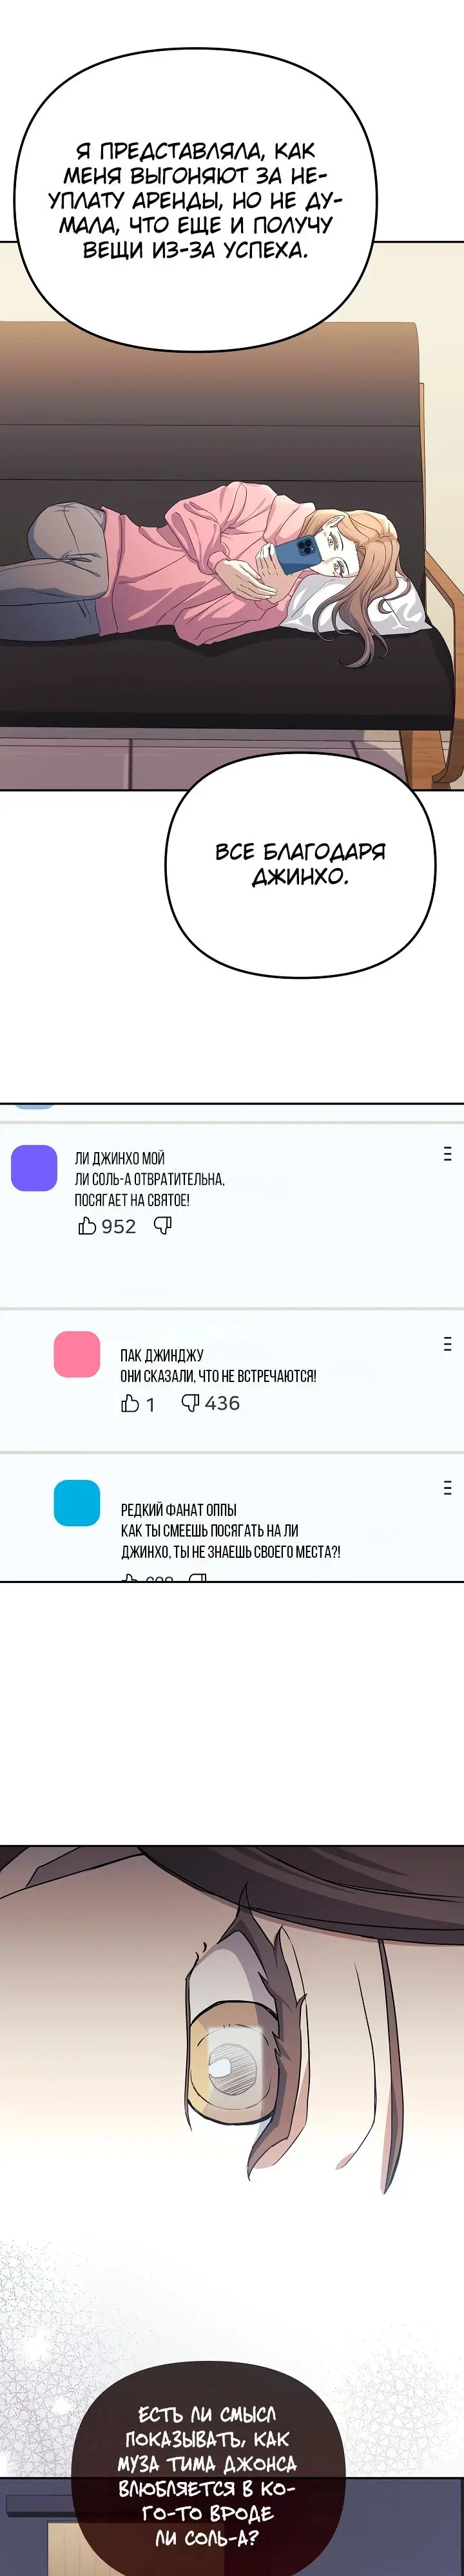Like the "Ли Джинхо мой" comment
The width and height of the screenshot is (464, 2576).
[87, 1226]
